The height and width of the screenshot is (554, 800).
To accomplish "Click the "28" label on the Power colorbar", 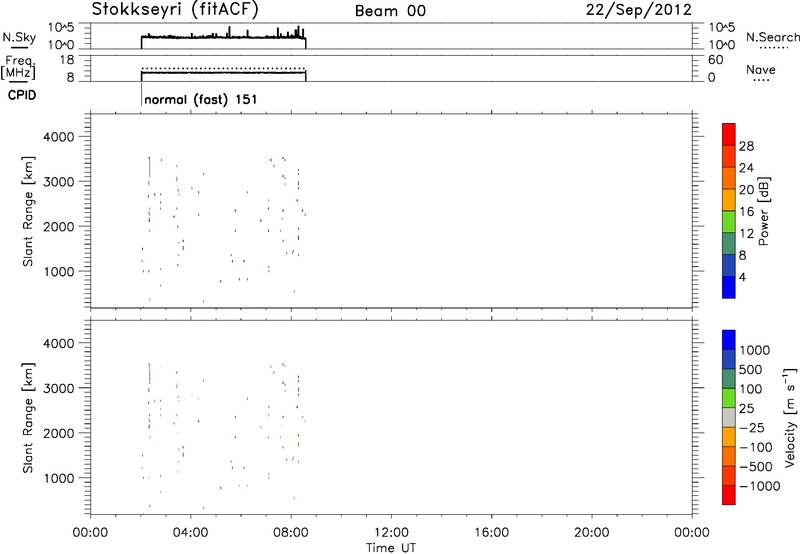I will (x=746, y=146).
